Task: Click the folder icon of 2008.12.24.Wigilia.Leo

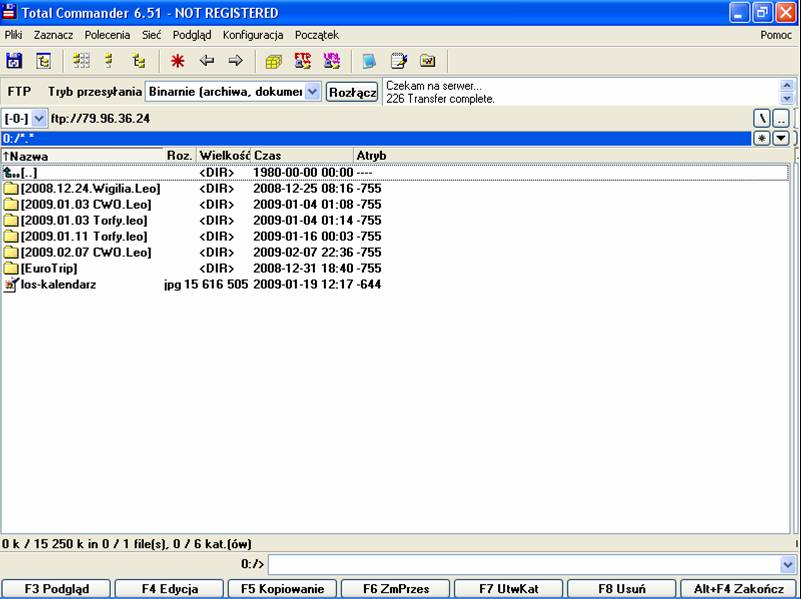Action: tap(11, 188)
